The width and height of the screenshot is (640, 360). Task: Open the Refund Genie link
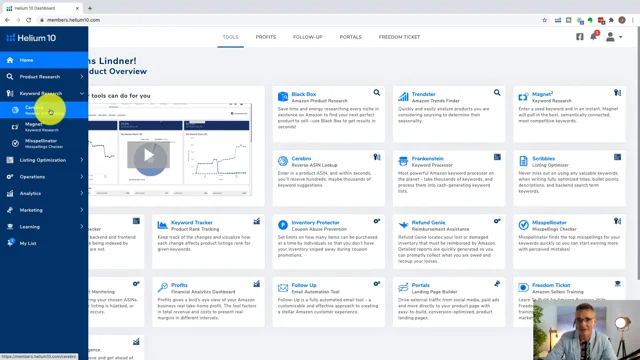point(428,222)
